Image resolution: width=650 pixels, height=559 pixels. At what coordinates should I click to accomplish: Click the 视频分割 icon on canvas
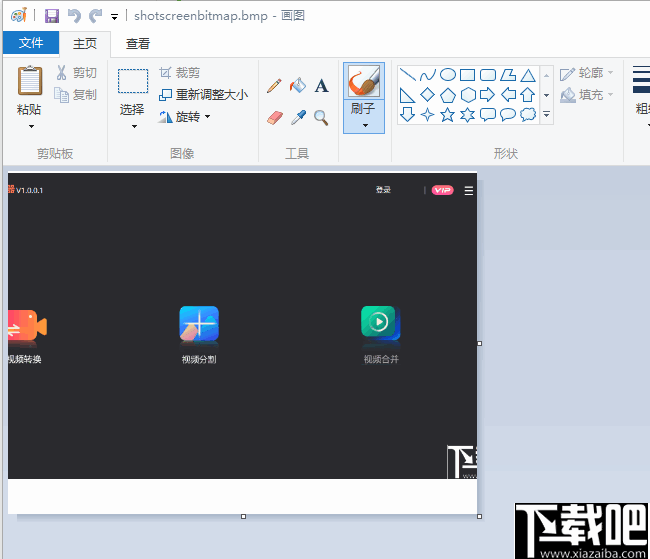[199, 324]
